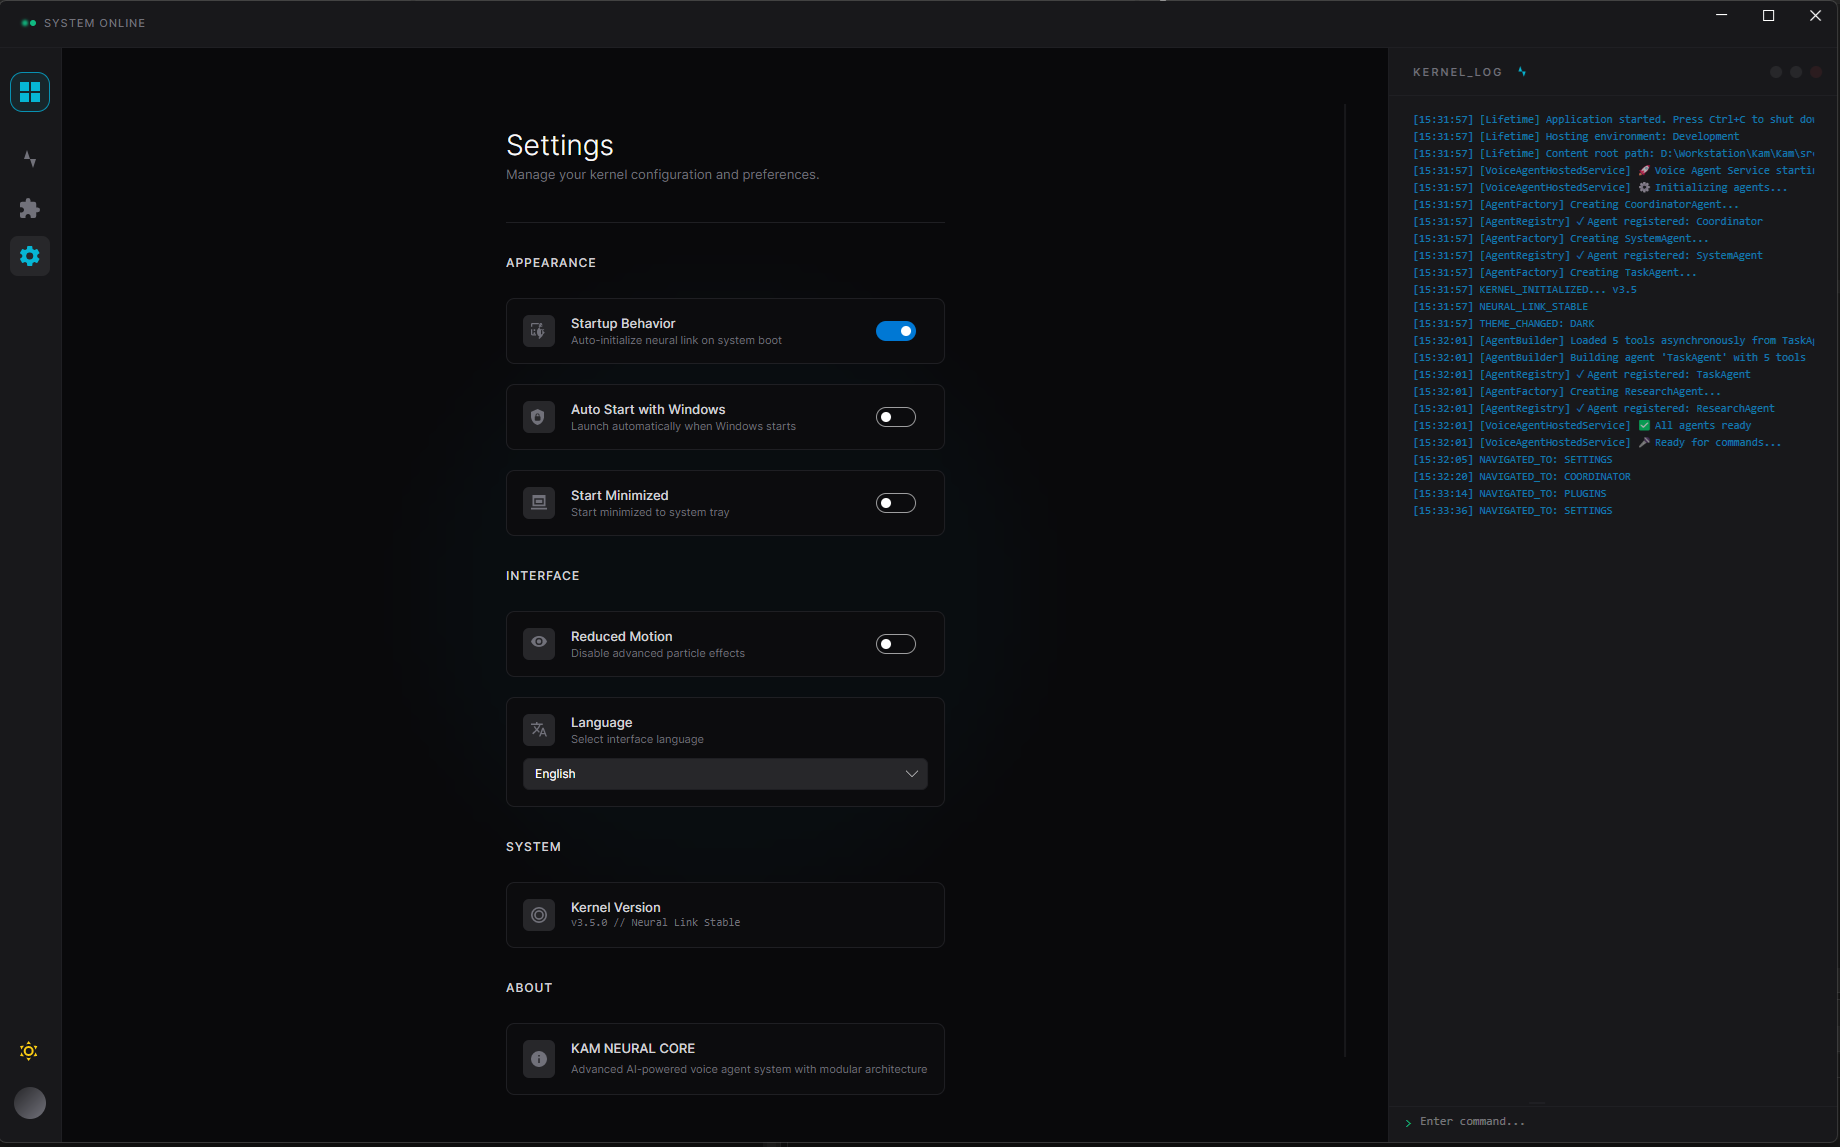Click the Auto Start with Windows shield icon
The image size is (1840, 1147).
pos(539,417)
